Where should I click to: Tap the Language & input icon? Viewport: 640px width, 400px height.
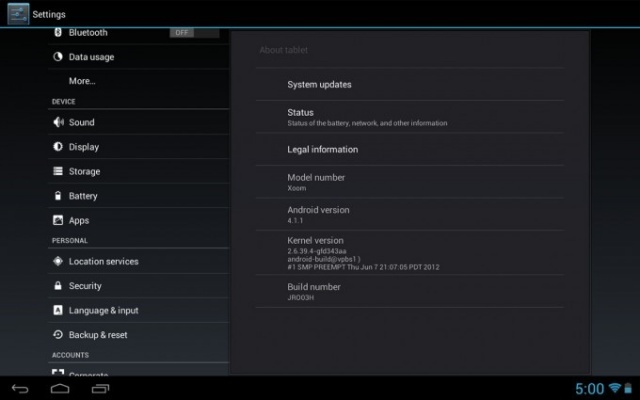coord(58,310)
